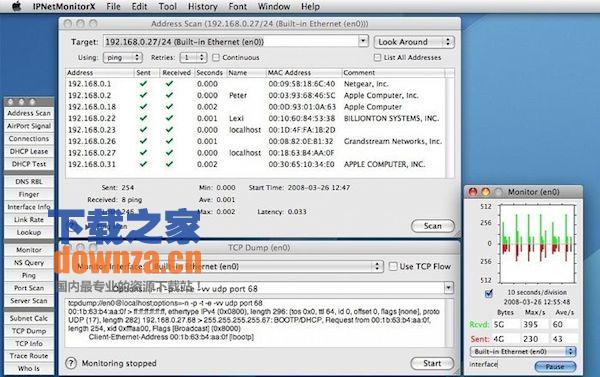Open the Font menu
The image size is (600, 377).
click(238, 7)
